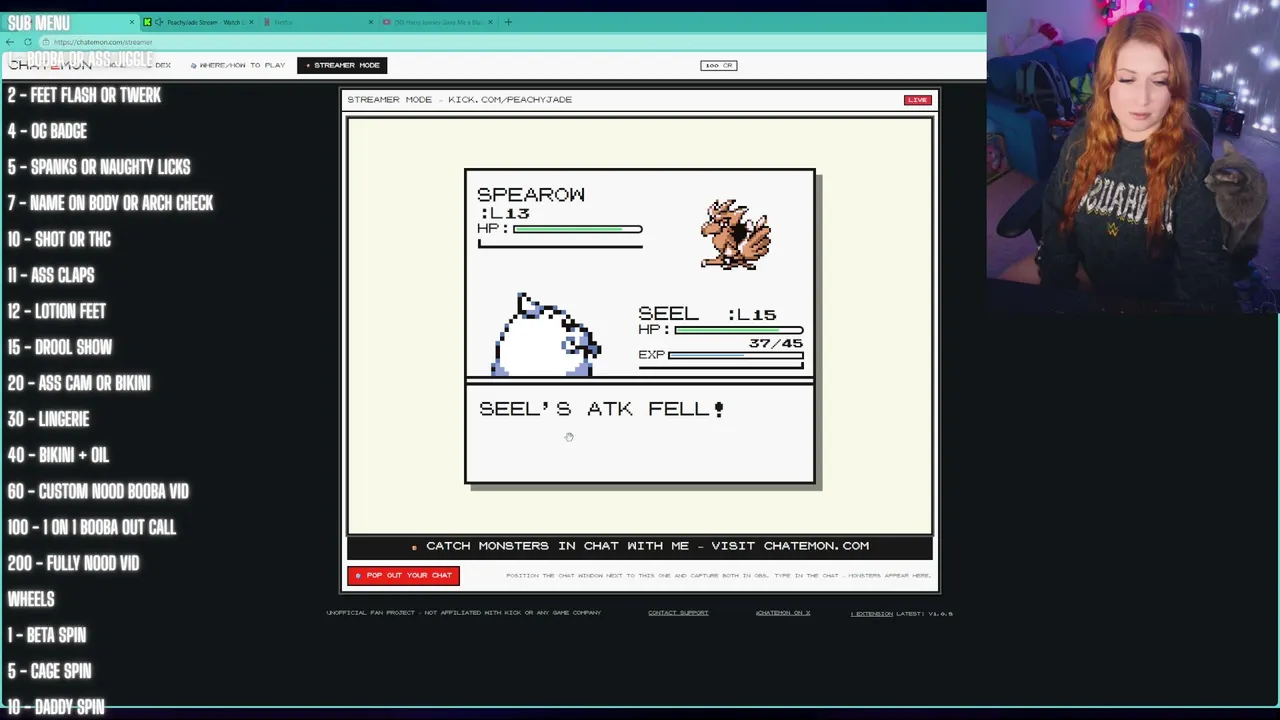Open Where/How to Play page
The width and height of the screenshot is (1280, 720).
tap(238, 65)
